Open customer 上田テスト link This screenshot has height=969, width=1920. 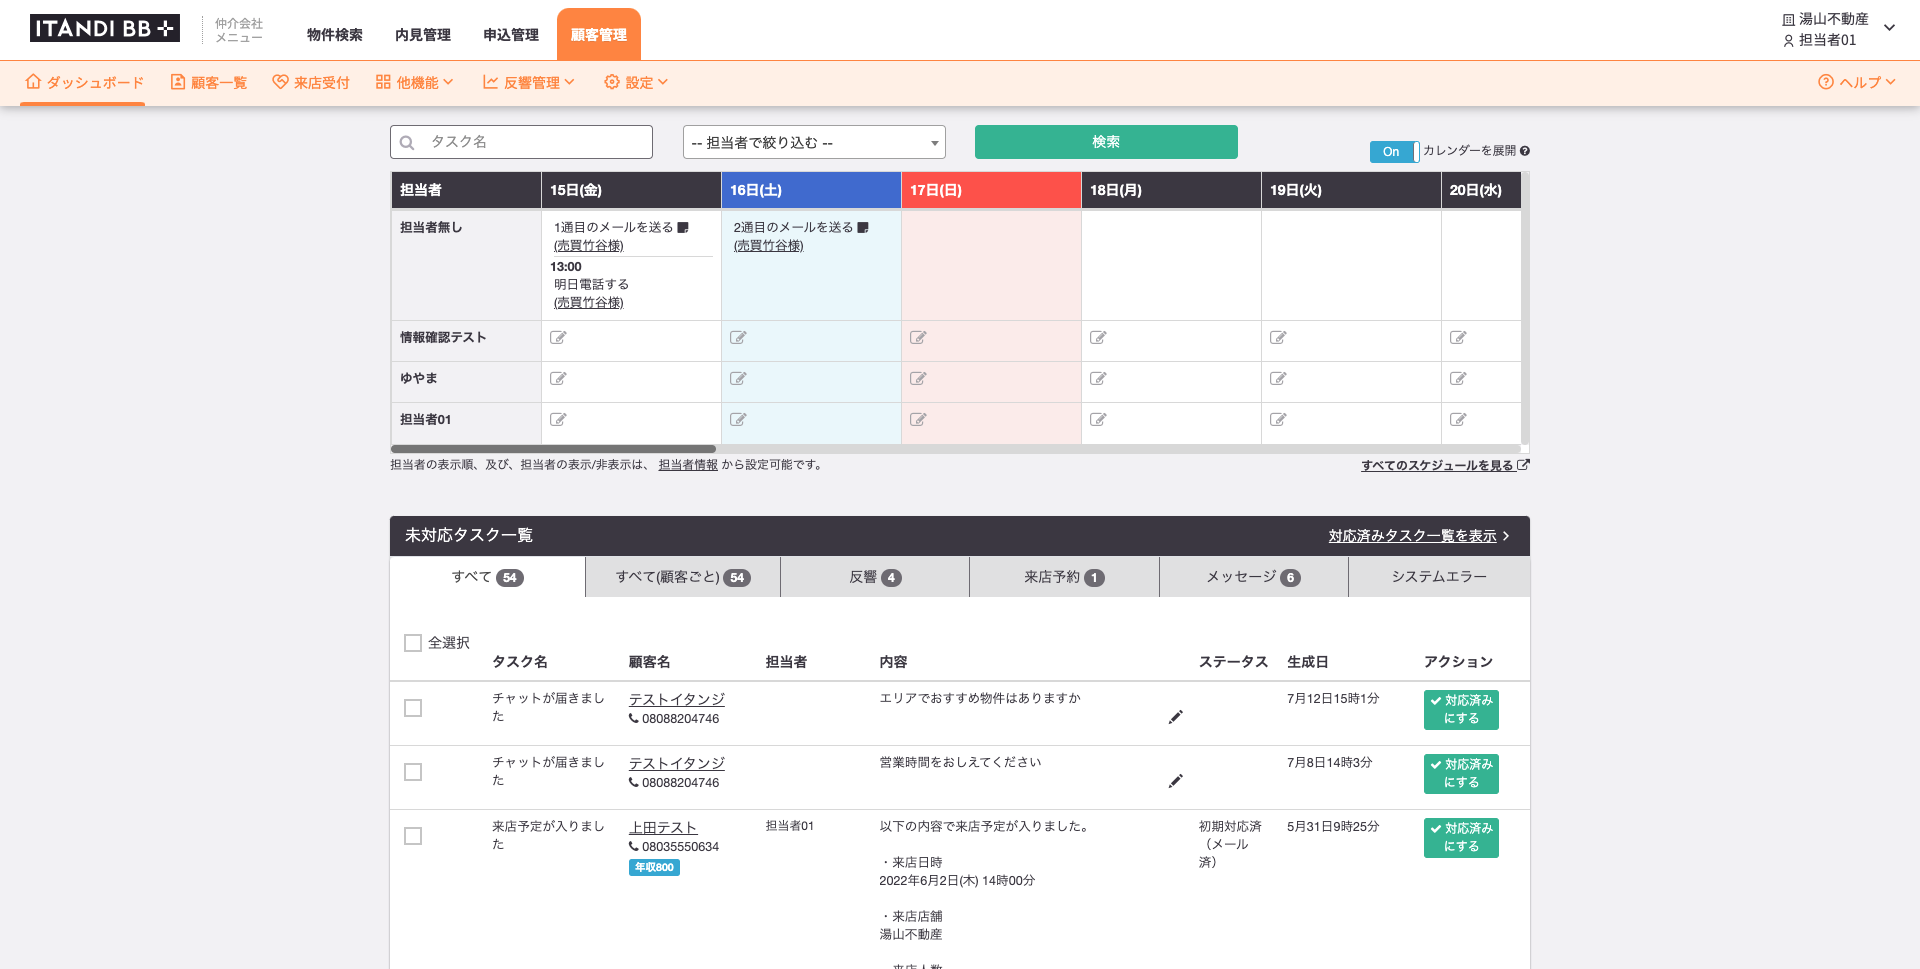pos(663,828)
